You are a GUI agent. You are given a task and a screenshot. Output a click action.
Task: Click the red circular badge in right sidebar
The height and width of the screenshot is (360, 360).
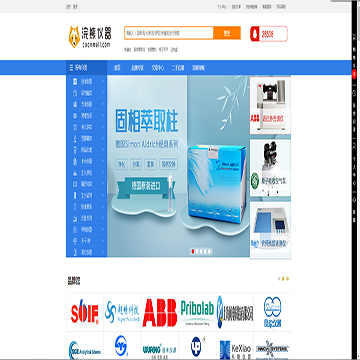point(354,74)
